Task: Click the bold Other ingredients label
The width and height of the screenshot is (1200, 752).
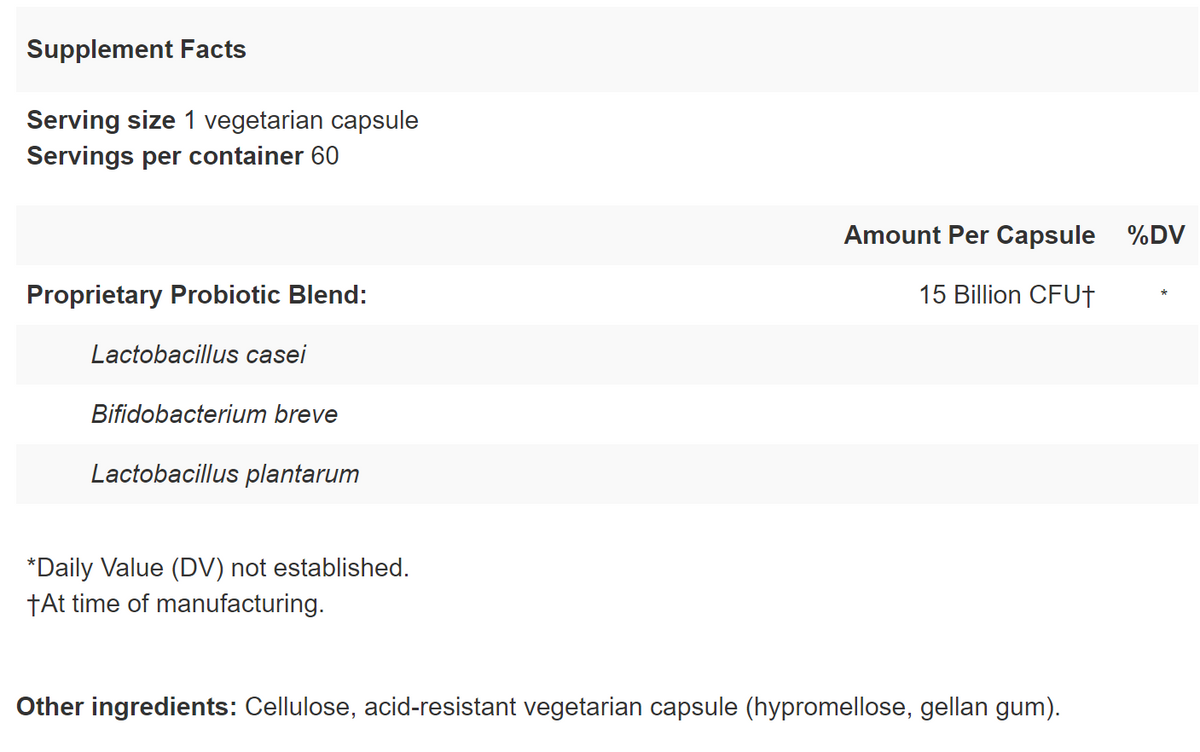Action: pos(126,707)
